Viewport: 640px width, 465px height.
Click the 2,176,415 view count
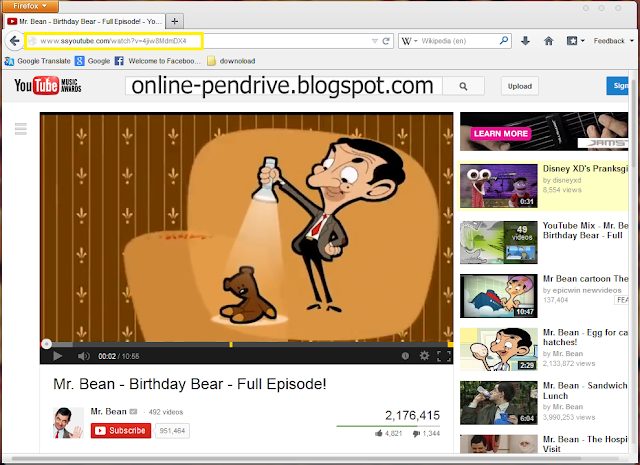click(412, 415)
